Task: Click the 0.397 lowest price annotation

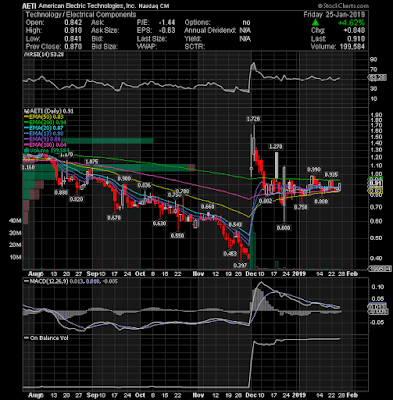Action: pos(239,265)
